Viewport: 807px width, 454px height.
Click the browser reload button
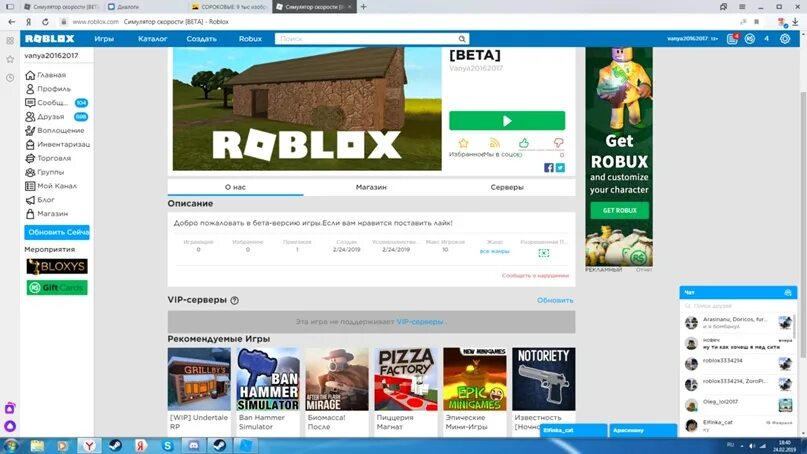click(45, 22)
